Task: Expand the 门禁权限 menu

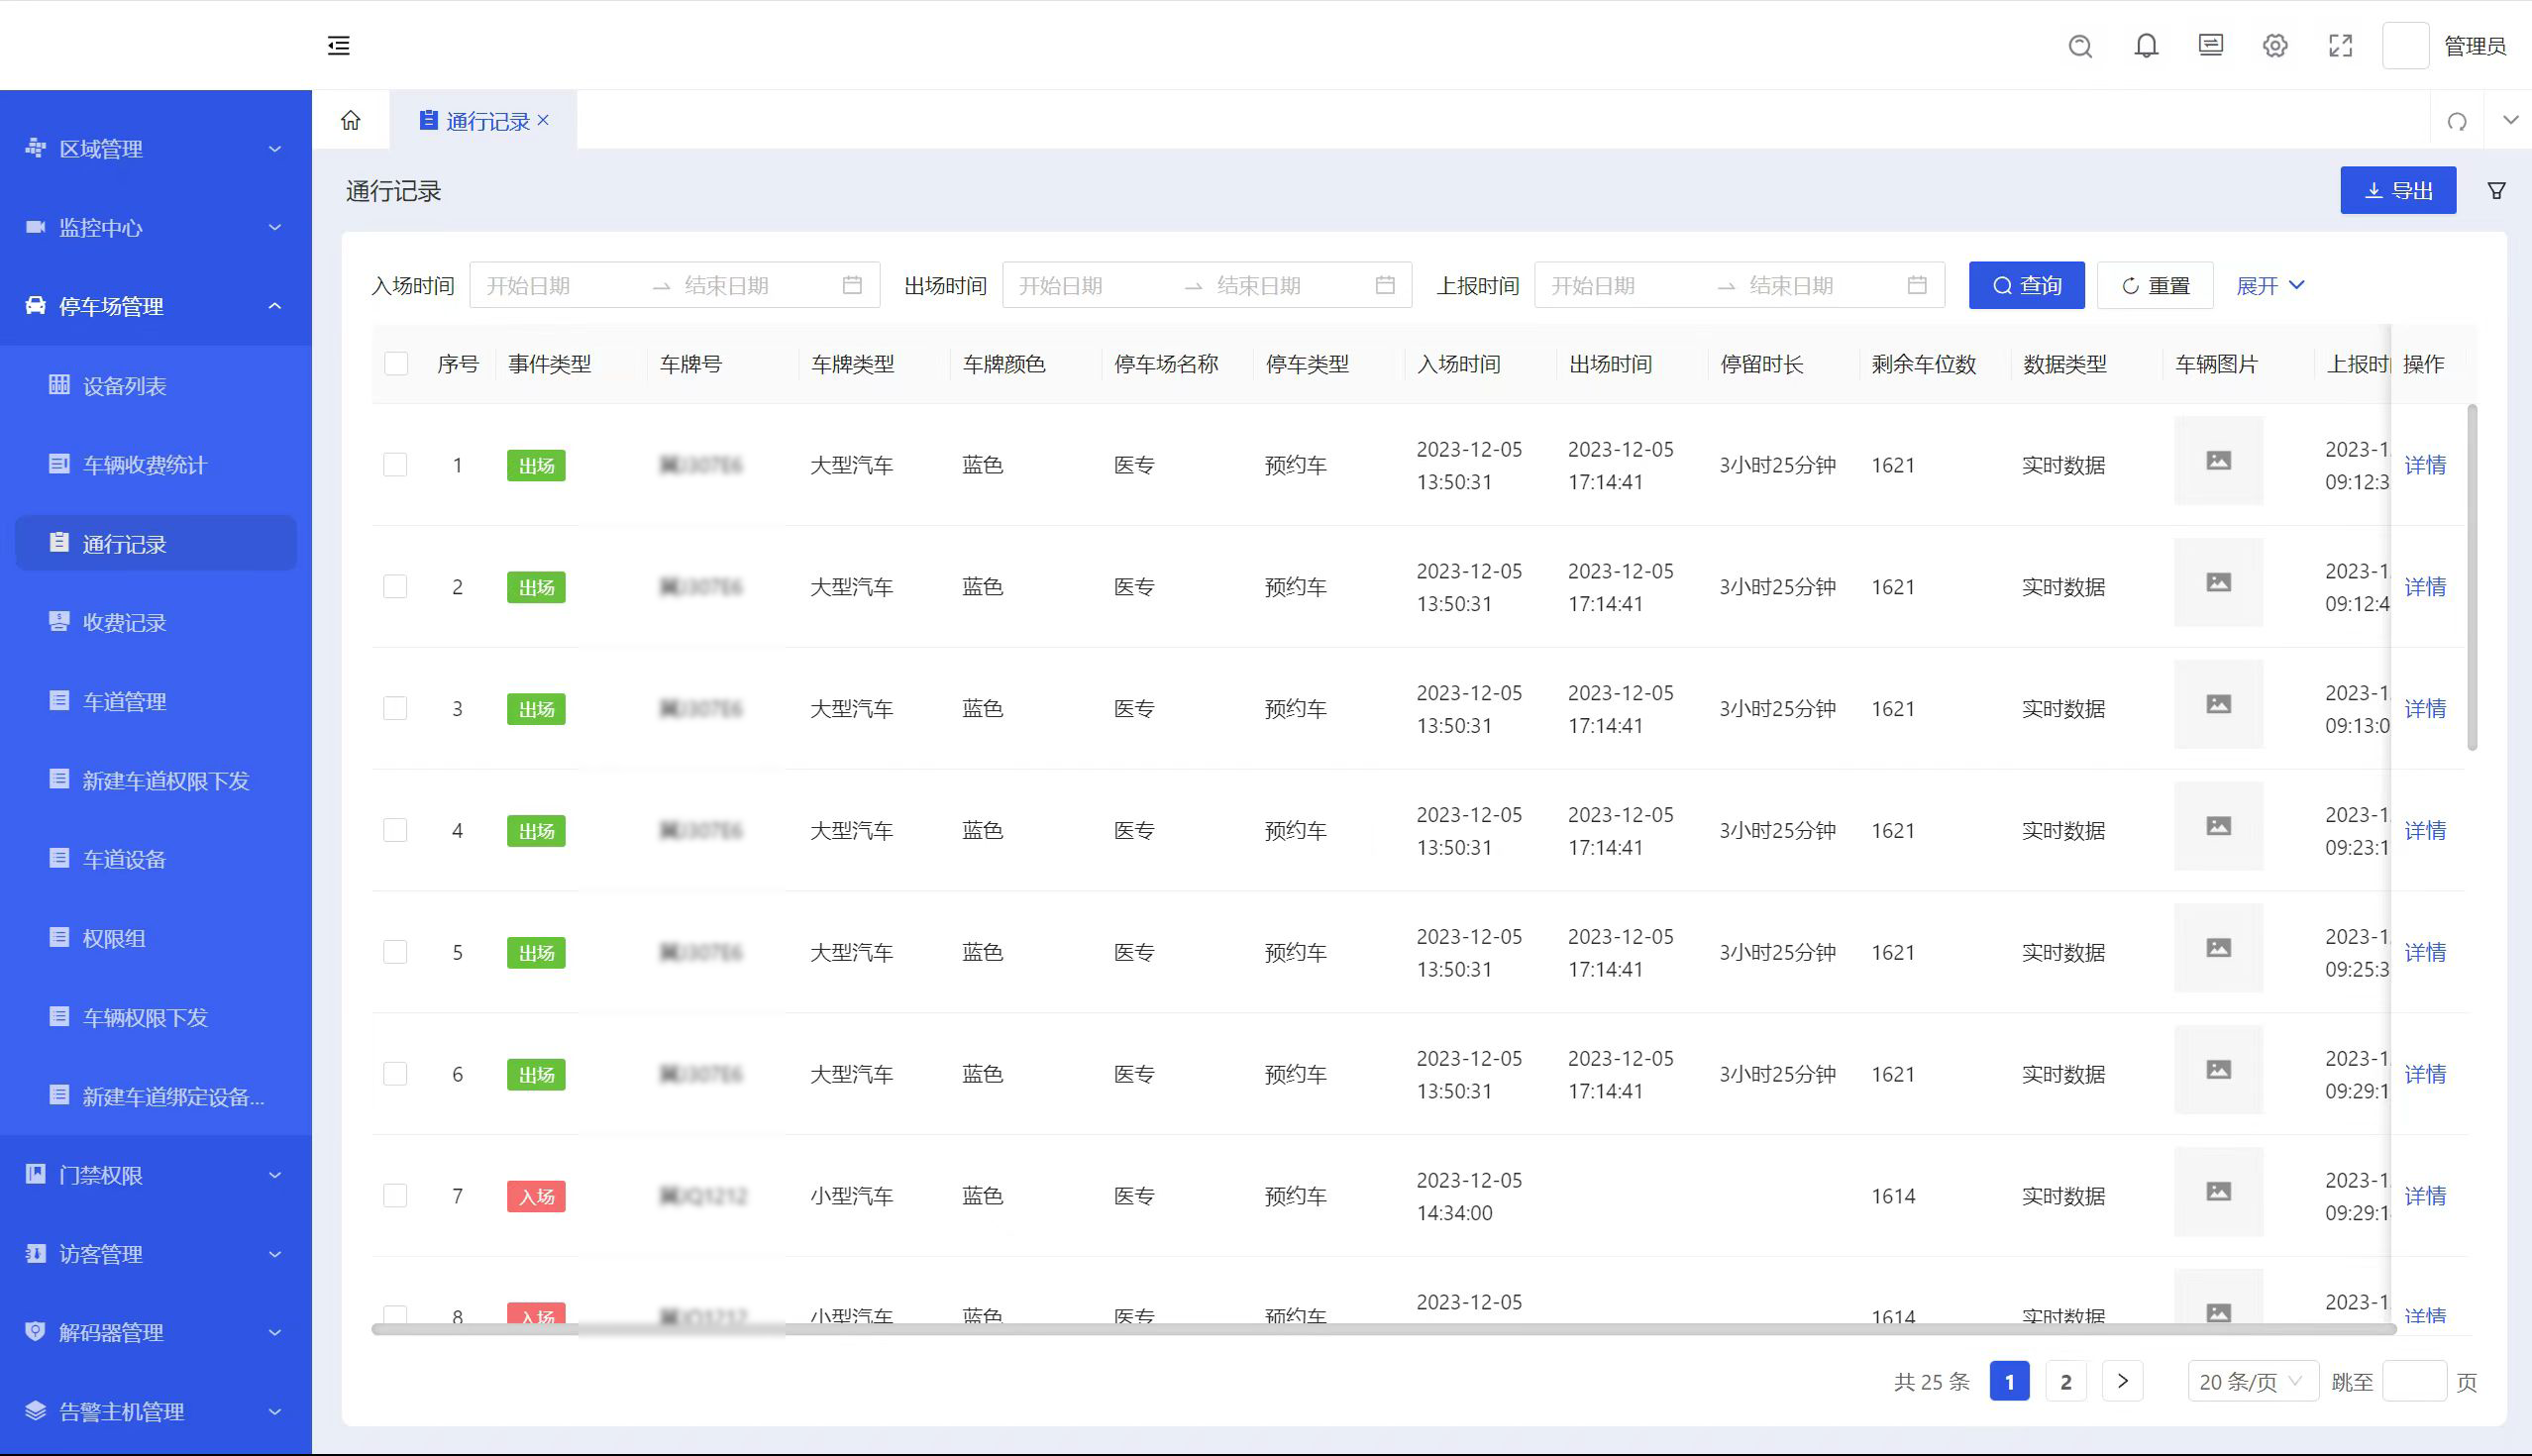Action: click(x=156, y=1174)
